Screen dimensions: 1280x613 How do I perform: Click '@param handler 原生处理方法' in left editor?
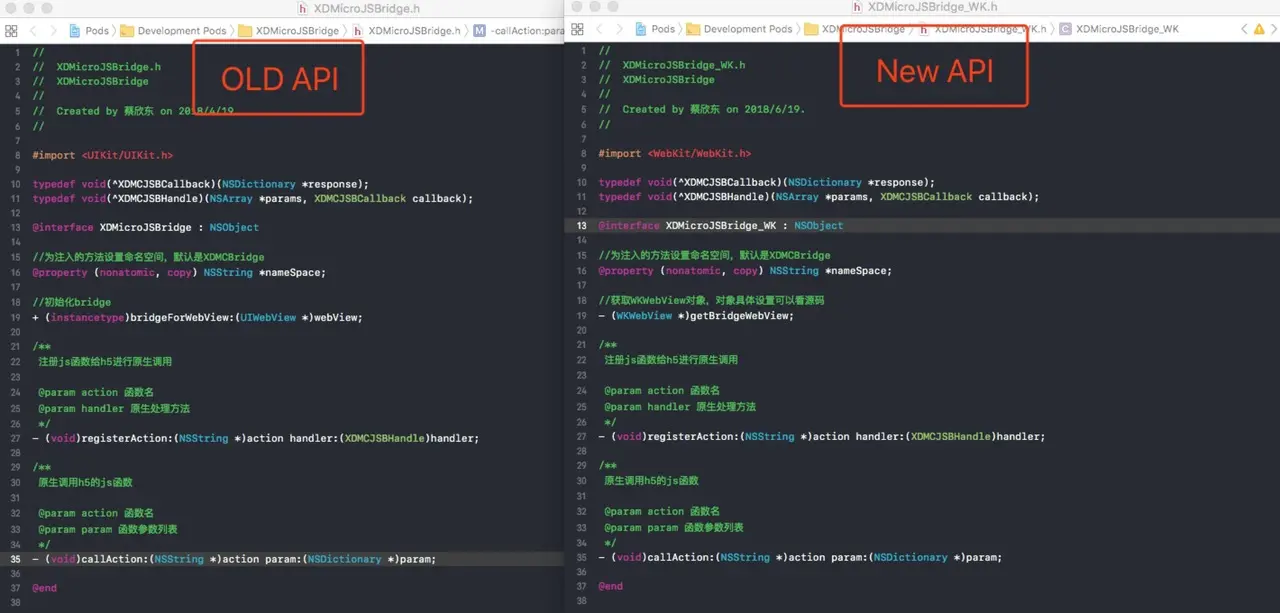click(x=114, y=408)
